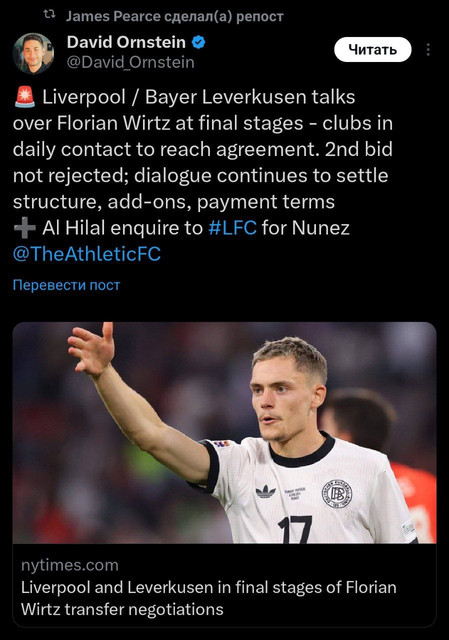Open the @TheAthleticFC mention
This screenshot has width=449, height=640.
87,253
